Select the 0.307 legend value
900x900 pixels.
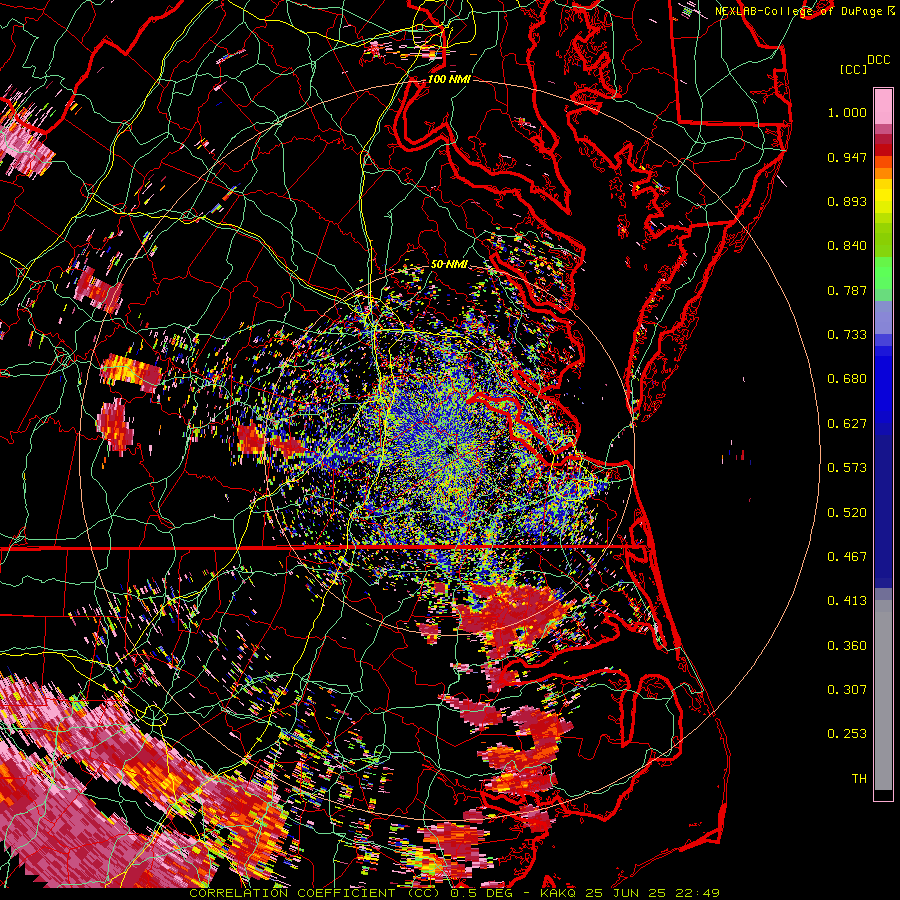(x=847, y=690)
